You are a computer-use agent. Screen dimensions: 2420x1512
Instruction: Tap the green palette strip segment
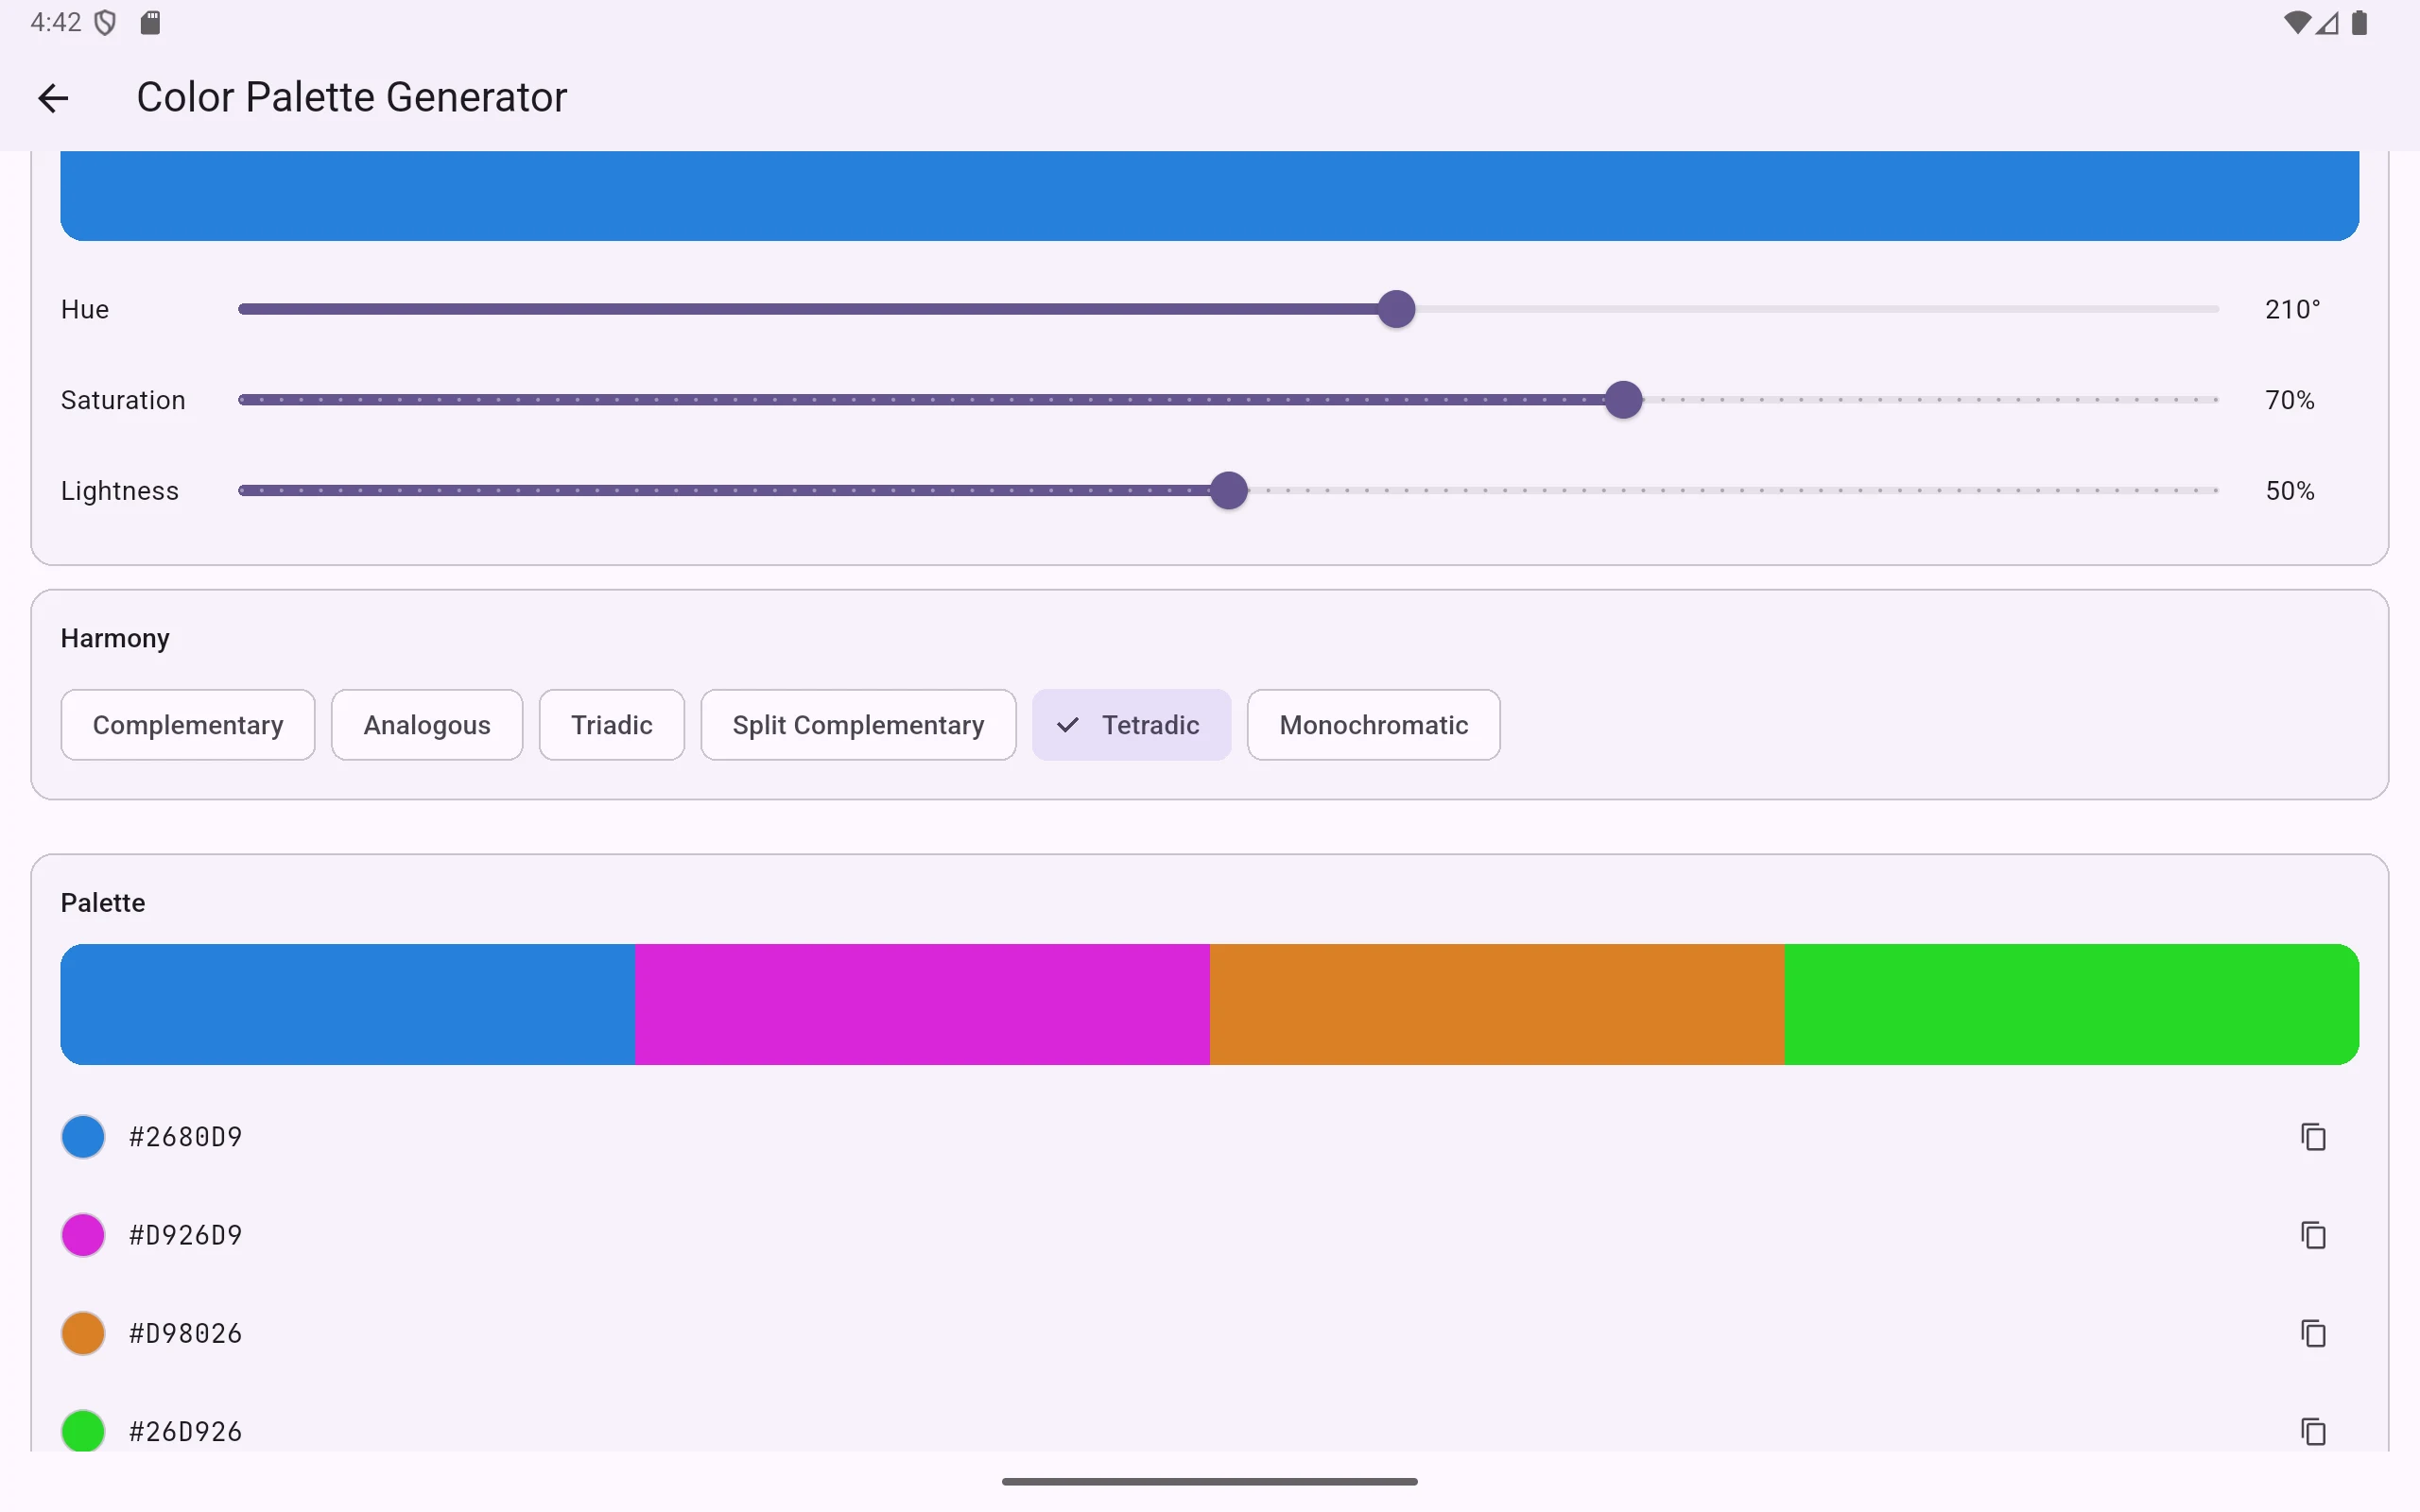[x=2072, y=1004]
